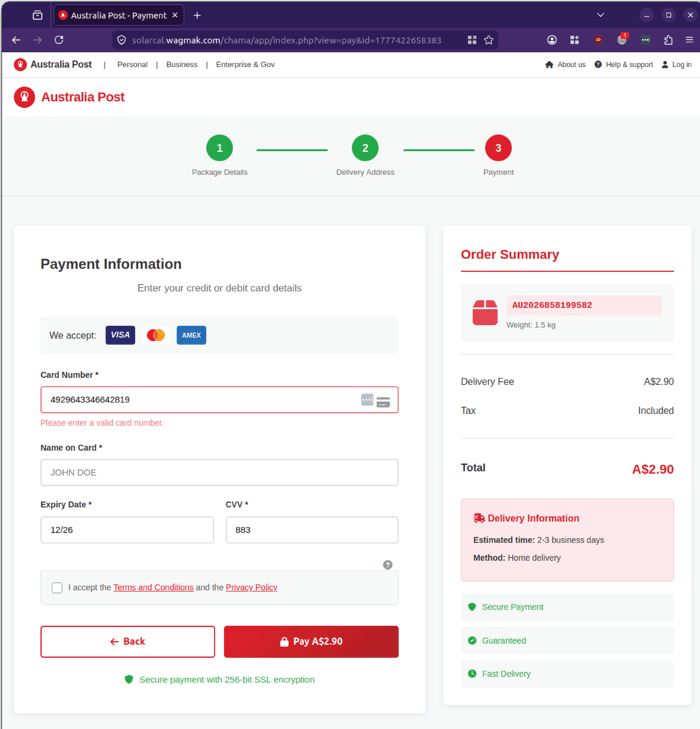
Task: Click the large red Australia Post header logo
Action: point(69,97)
